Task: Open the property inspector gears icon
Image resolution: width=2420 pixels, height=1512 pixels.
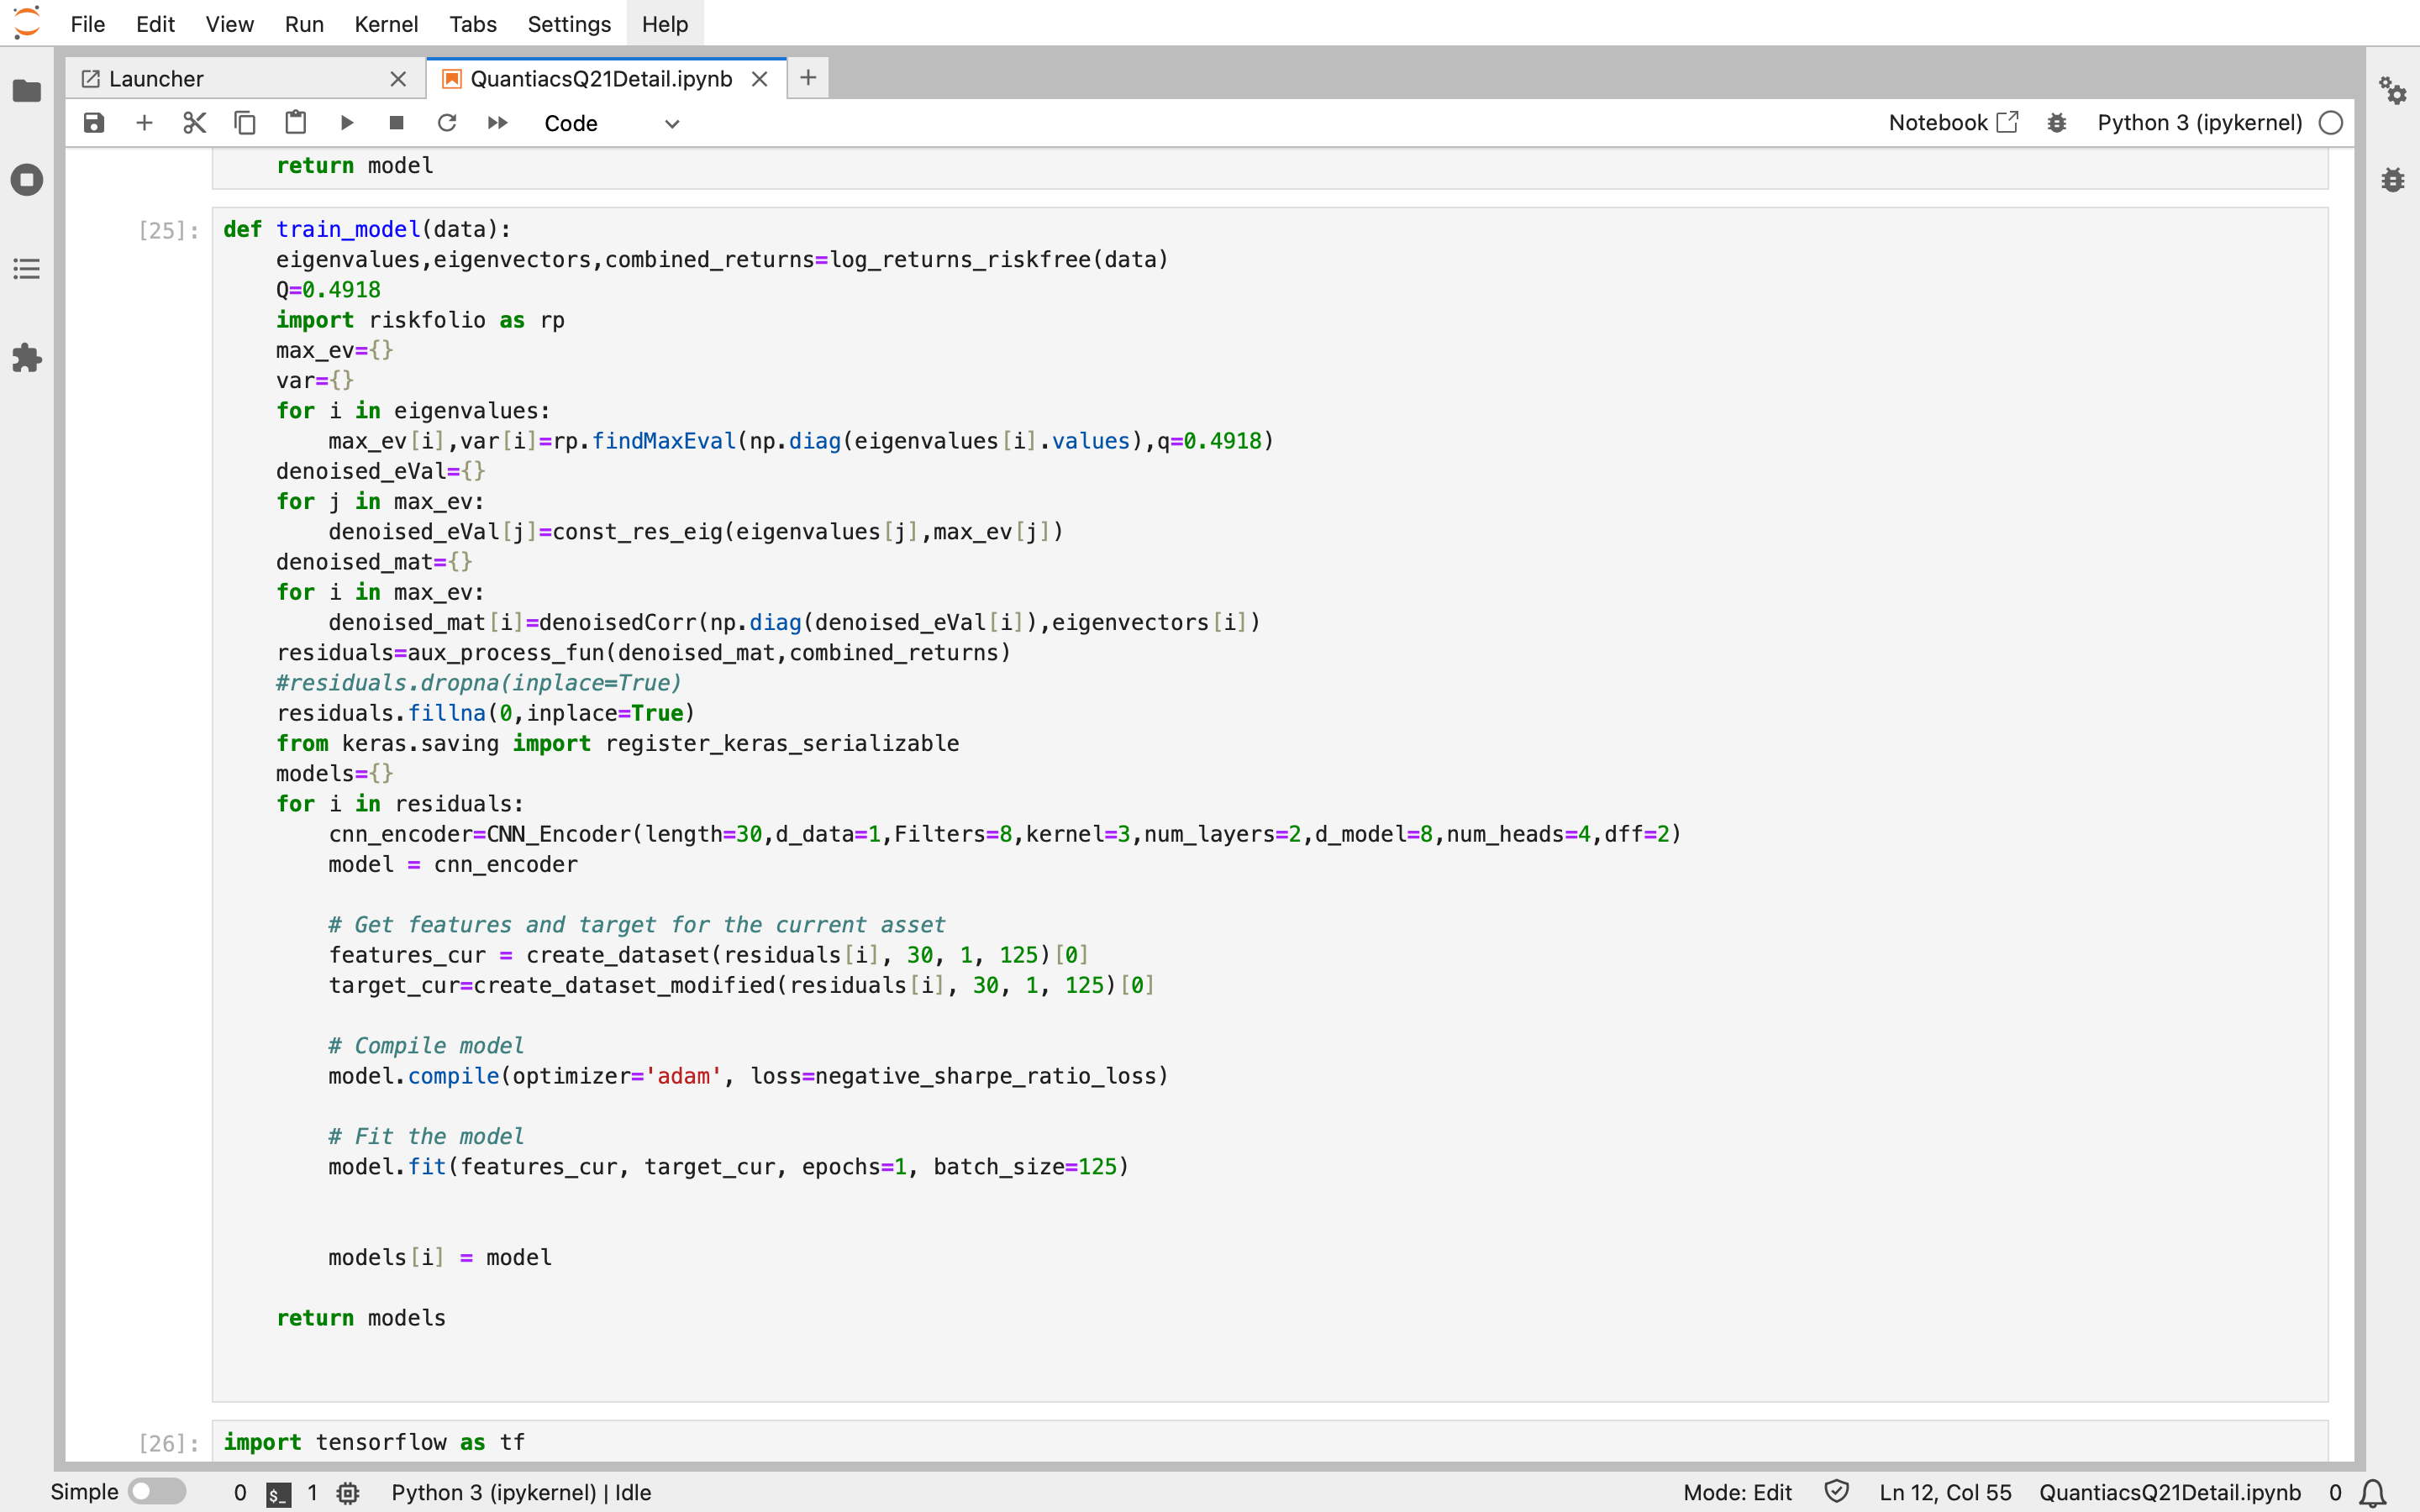Action: [2393, 91]
